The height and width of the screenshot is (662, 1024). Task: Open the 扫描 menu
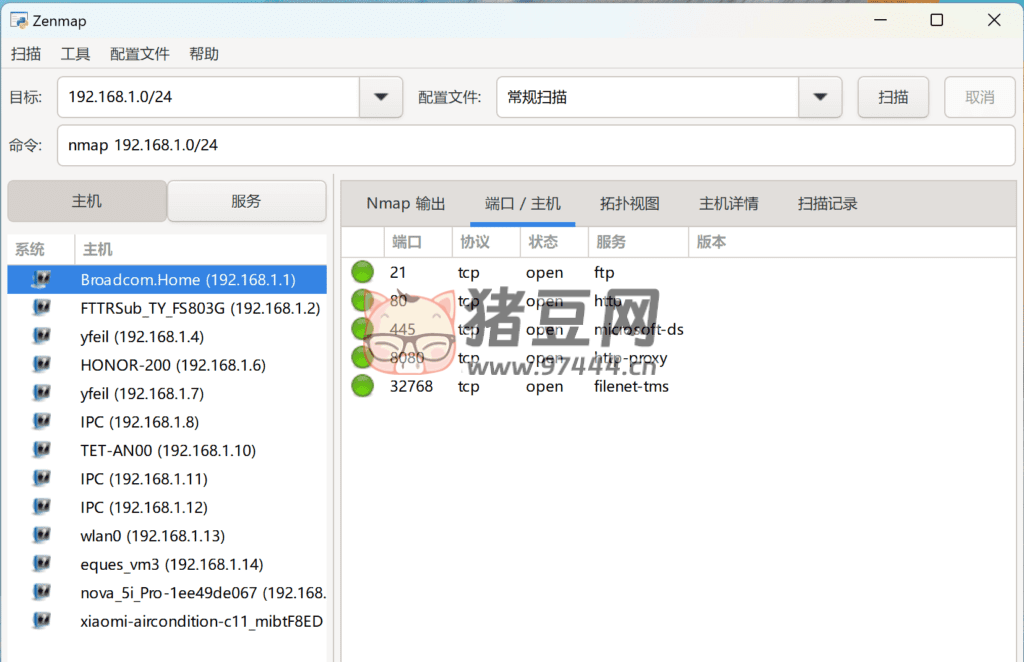click(x=26, y=54)
